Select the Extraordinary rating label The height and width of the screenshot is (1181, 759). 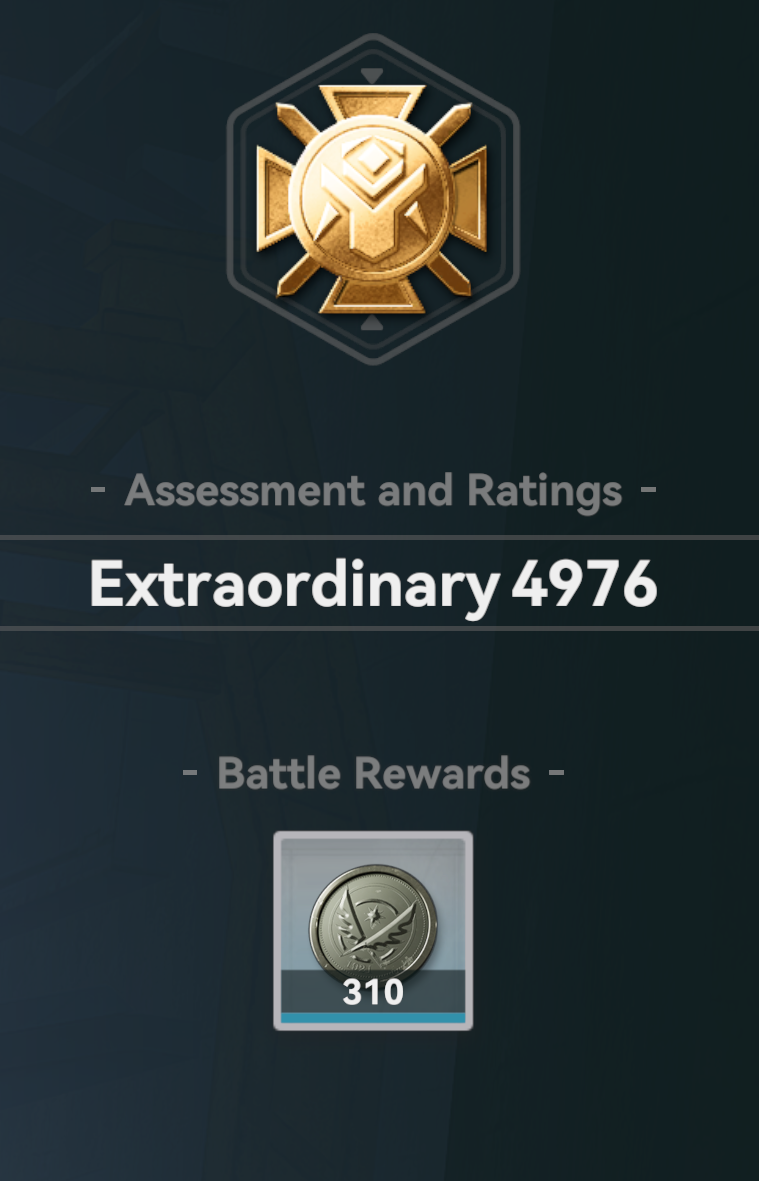tap(294, 584)
